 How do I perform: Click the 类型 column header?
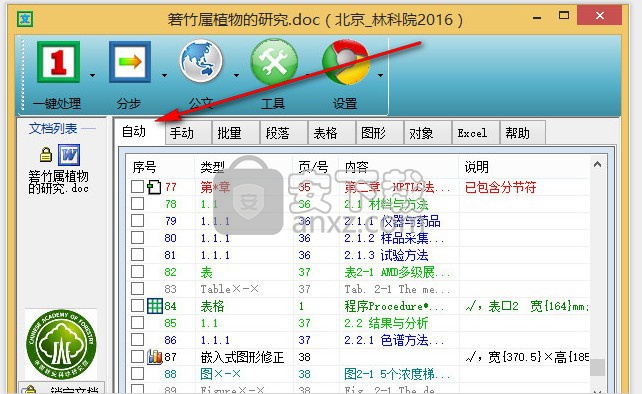click(212, 167)
